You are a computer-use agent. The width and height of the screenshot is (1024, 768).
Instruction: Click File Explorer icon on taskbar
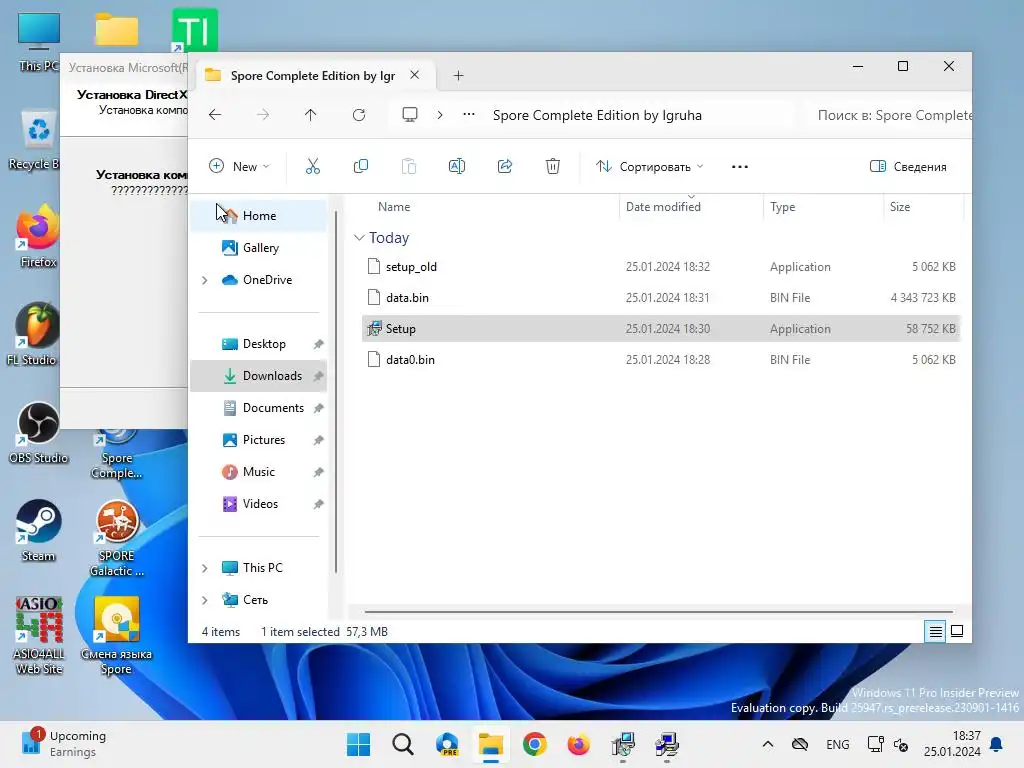(x=490, y=744)
